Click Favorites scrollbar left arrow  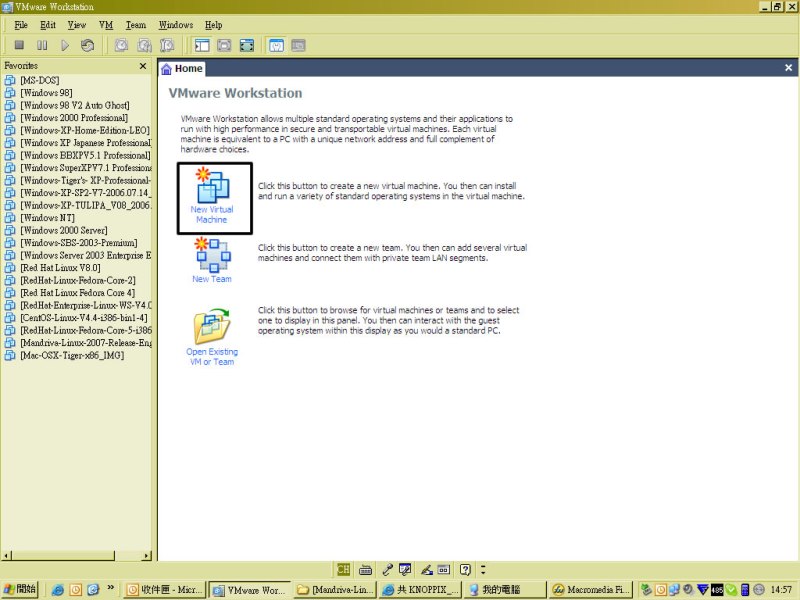[x=6, y=555]
